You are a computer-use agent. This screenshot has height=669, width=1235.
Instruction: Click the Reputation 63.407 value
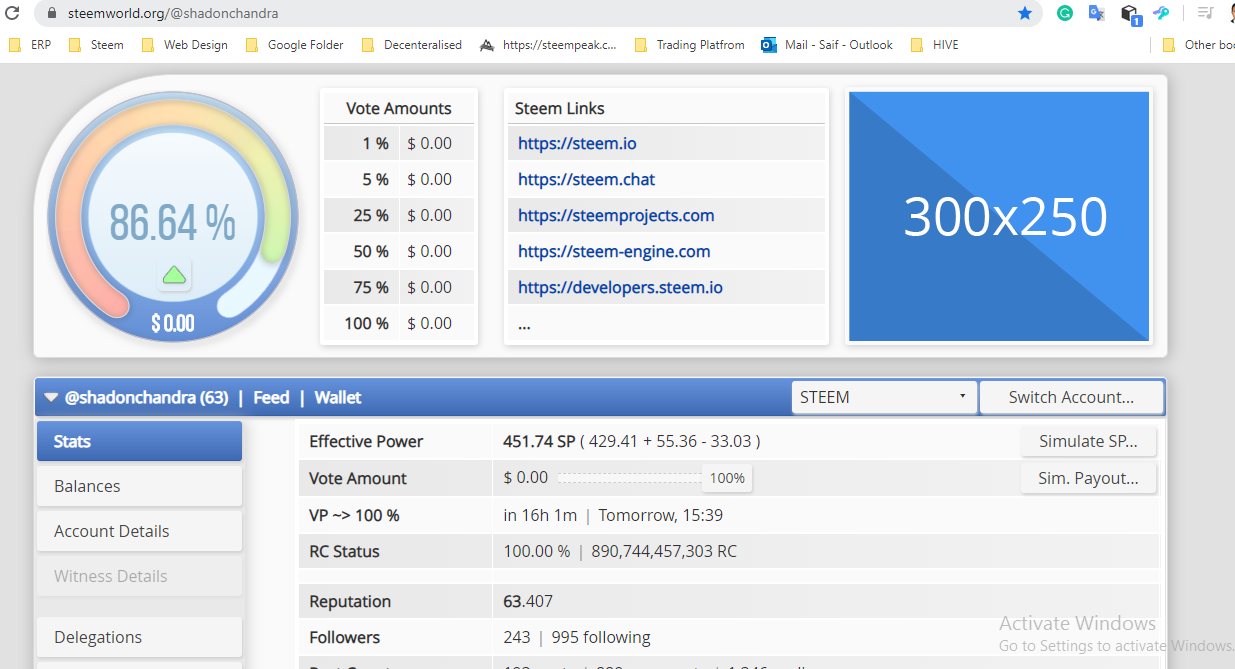point(528,601)
